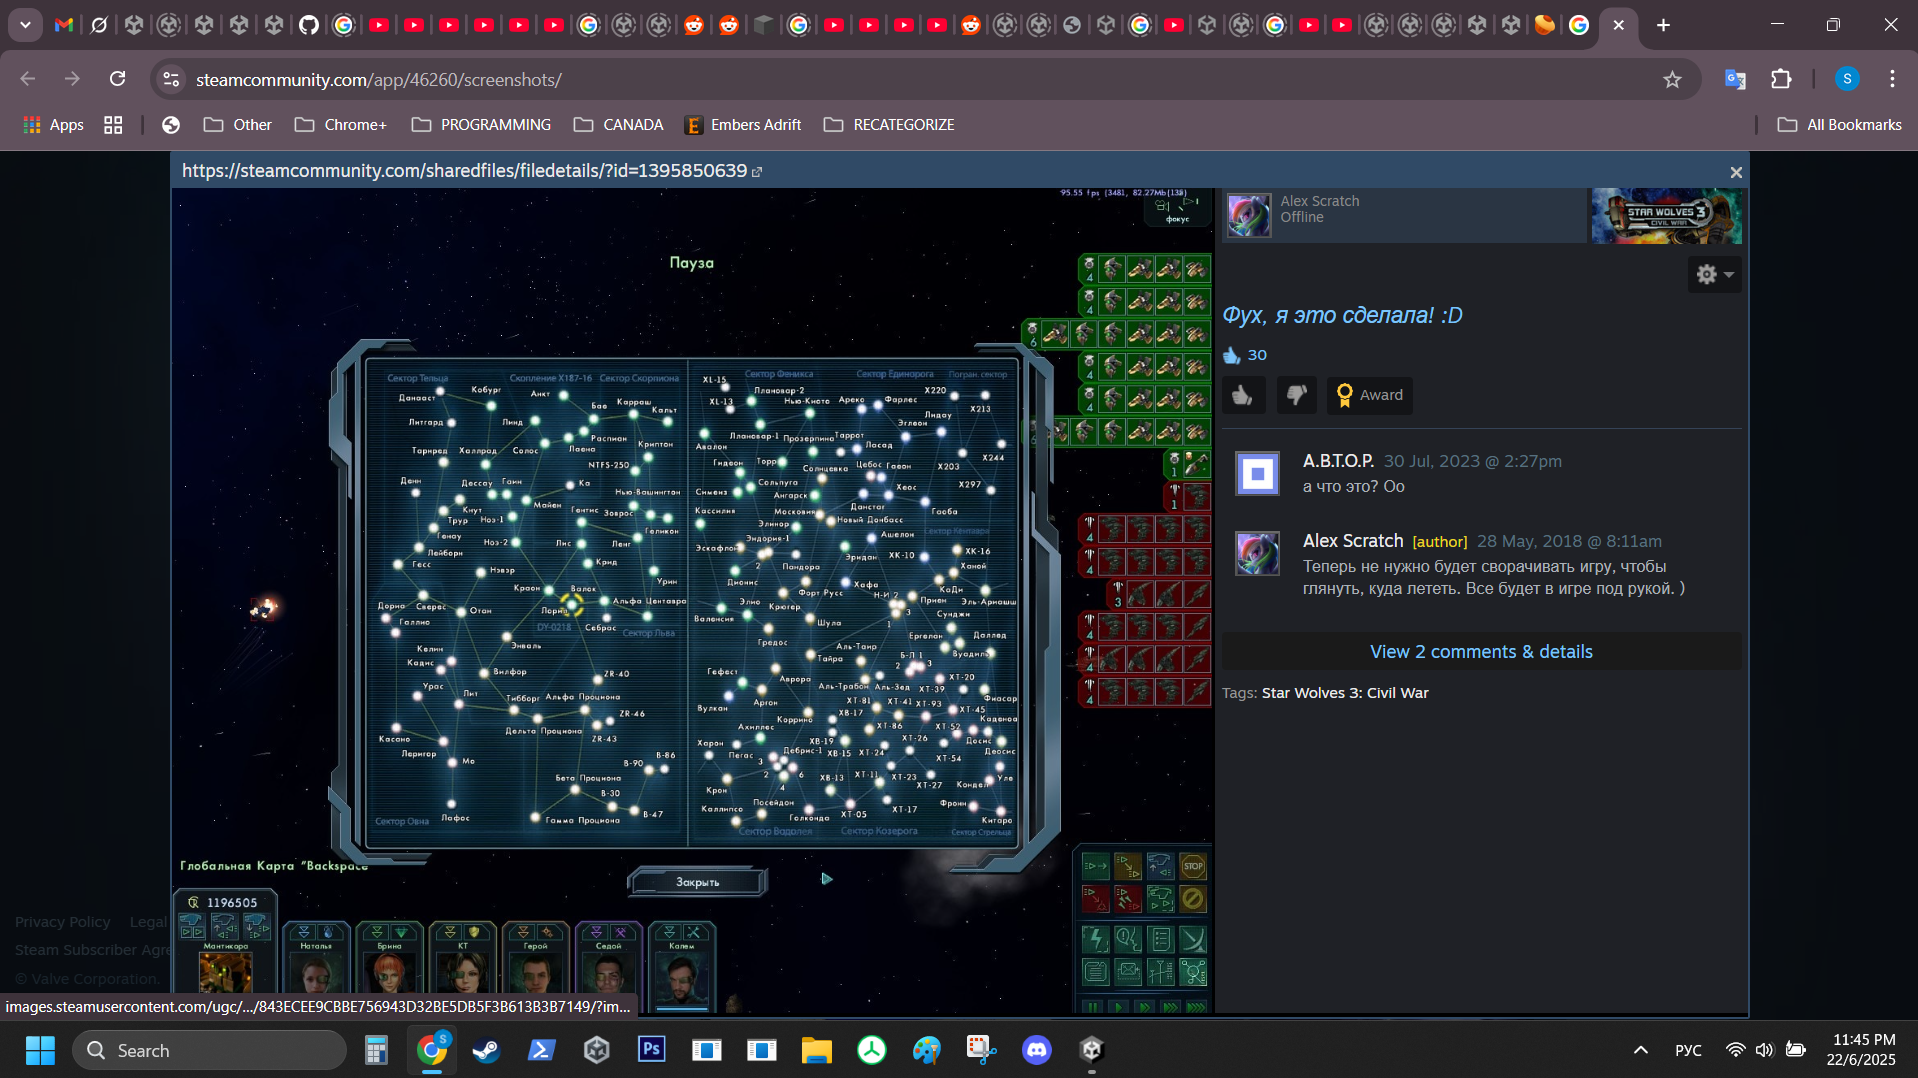Image resolution: width=1918 pixels, height=1078 pixels.
Task: Open the globe bookmark icon
Action: click(171, 125)
